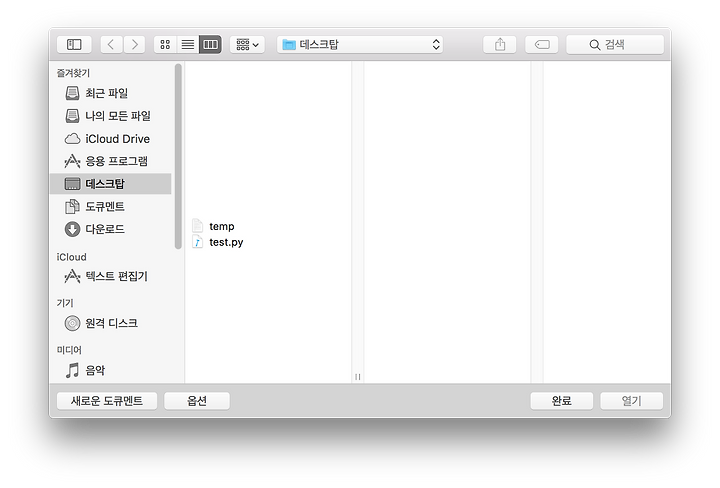Click the 나의 모든 파일 icon

[x=72, y=116]
